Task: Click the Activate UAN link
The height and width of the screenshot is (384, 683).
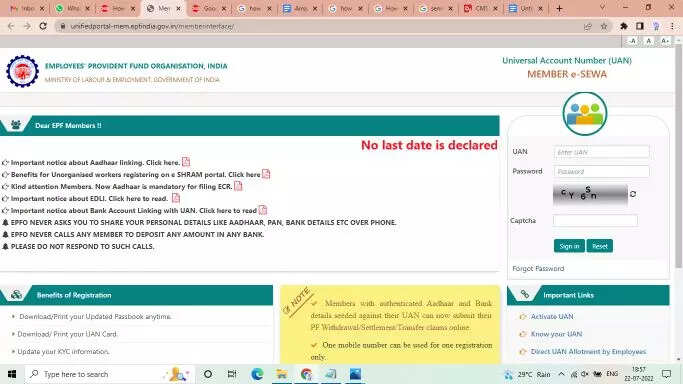Action: point(552,317)
